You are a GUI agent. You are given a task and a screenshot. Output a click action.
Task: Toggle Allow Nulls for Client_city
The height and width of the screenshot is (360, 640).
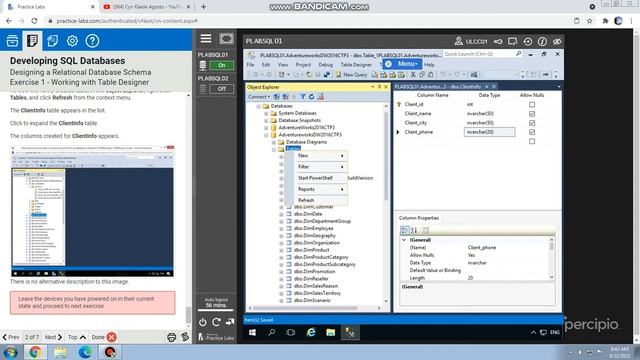(532, 123)
